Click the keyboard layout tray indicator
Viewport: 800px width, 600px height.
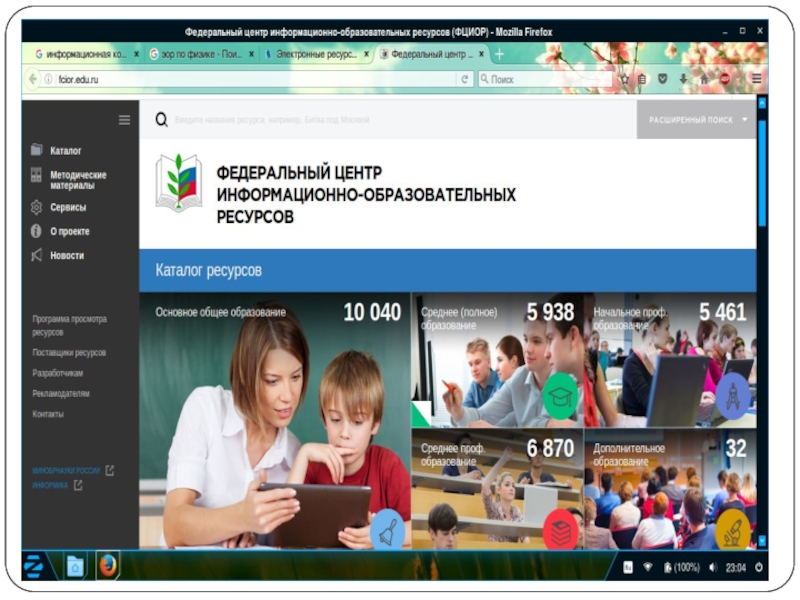tap(628, 567)
